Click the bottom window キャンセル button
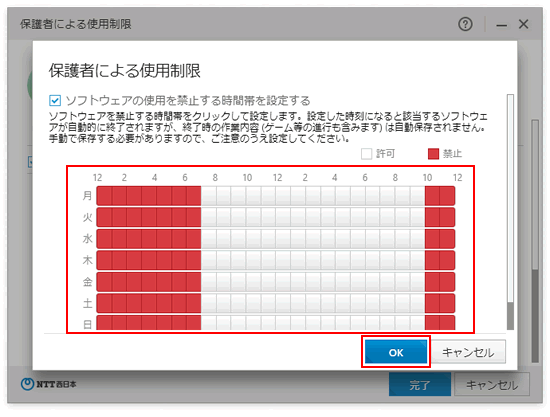 [x=492, y=385]
